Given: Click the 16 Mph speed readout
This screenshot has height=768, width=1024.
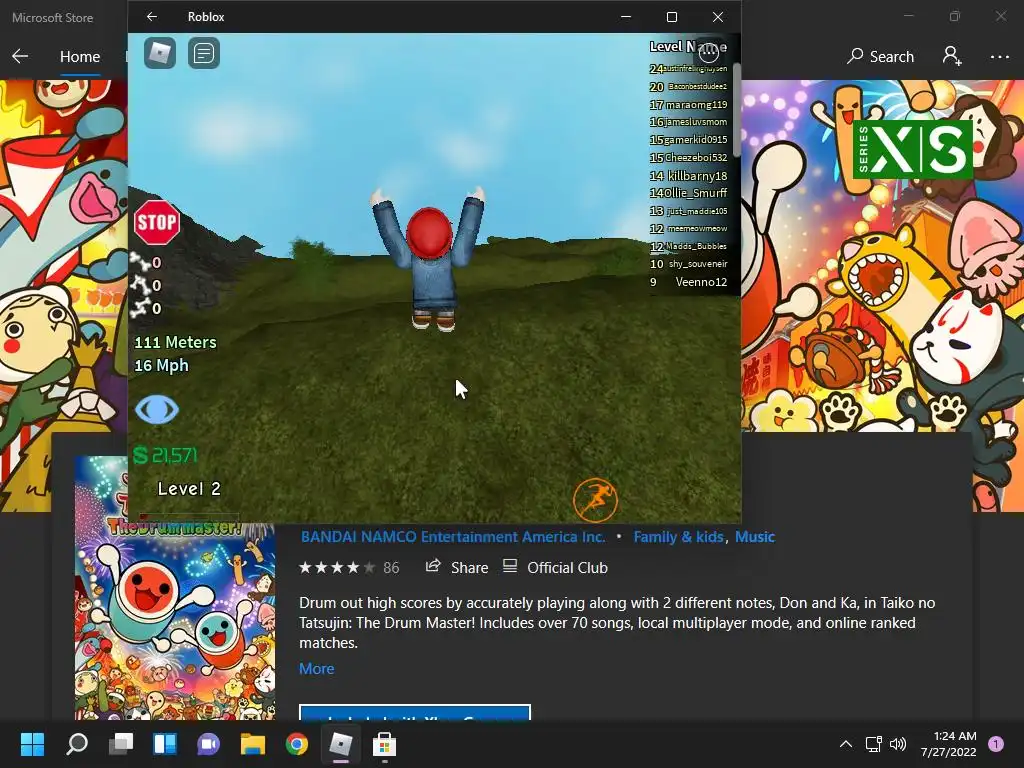Looking at the screenshot, I should coord(161,366).
